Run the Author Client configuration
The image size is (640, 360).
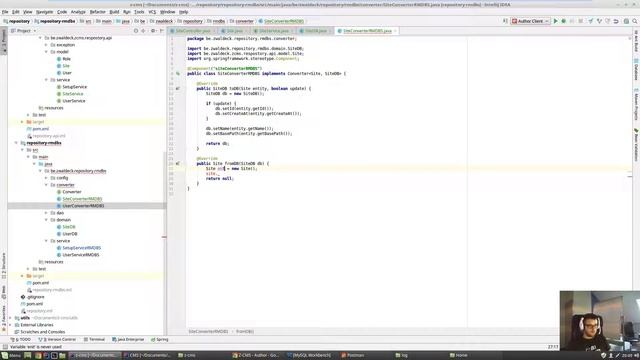click(556, 21)
